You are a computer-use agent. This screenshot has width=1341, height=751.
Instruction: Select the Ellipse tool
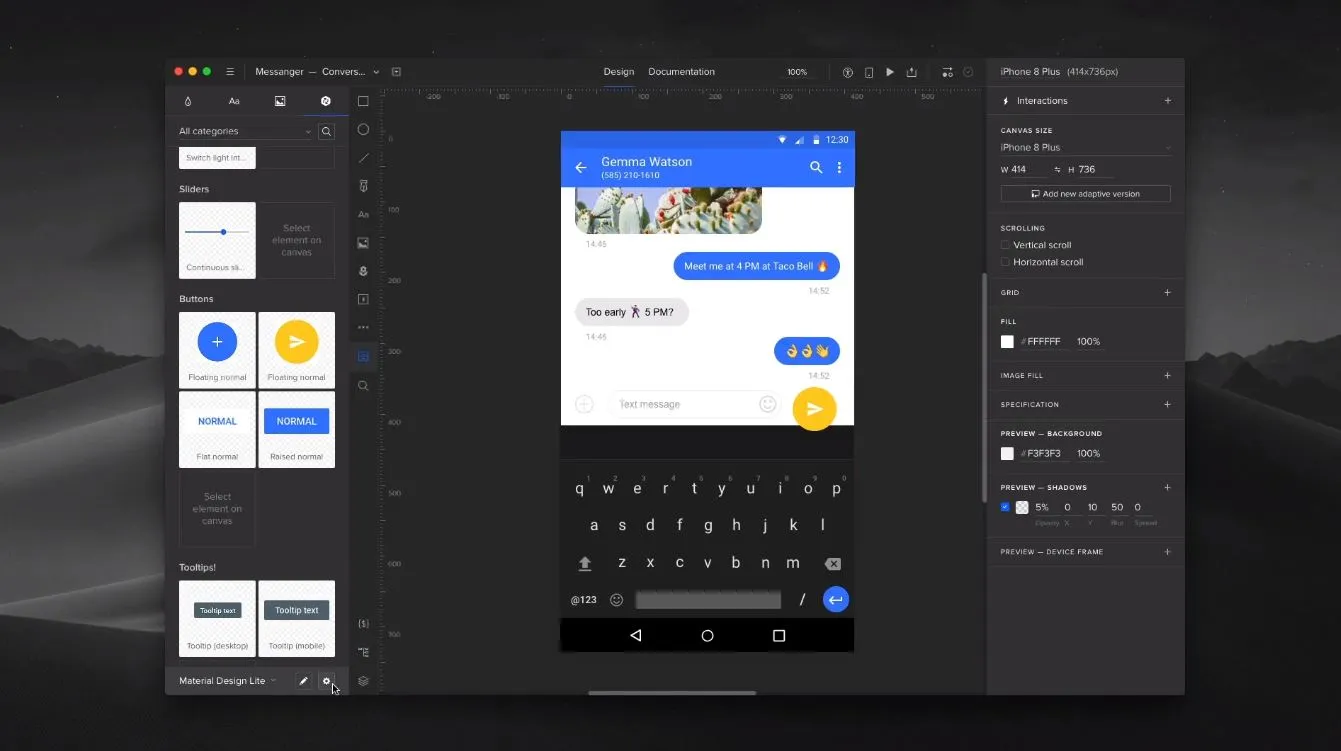(x=363, y=129)
